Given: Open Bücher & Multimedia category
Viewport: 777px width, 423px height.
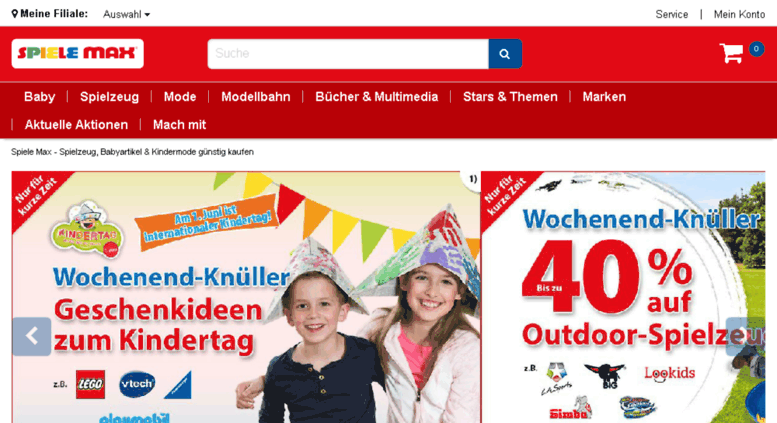Looking at the screenshot, I should [x=377, y=97].
